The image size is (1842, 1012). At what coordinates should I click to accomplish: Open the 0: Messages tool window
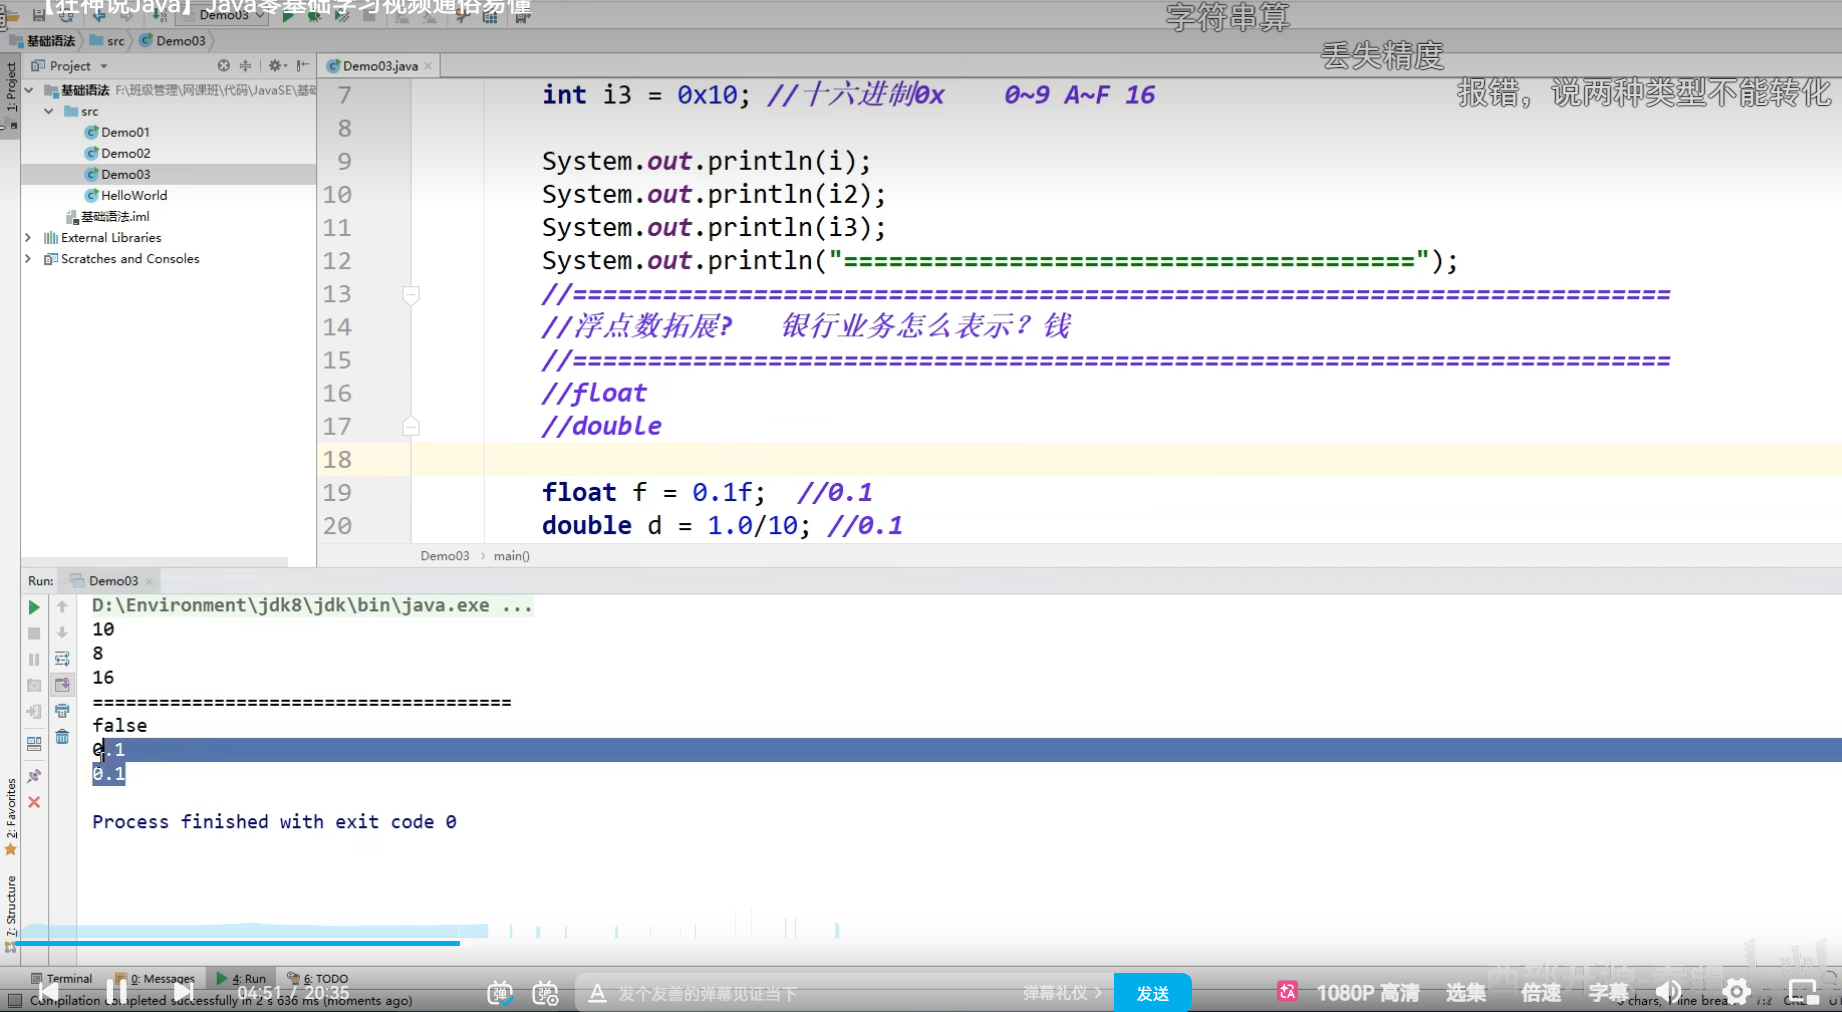pos(155,979)
